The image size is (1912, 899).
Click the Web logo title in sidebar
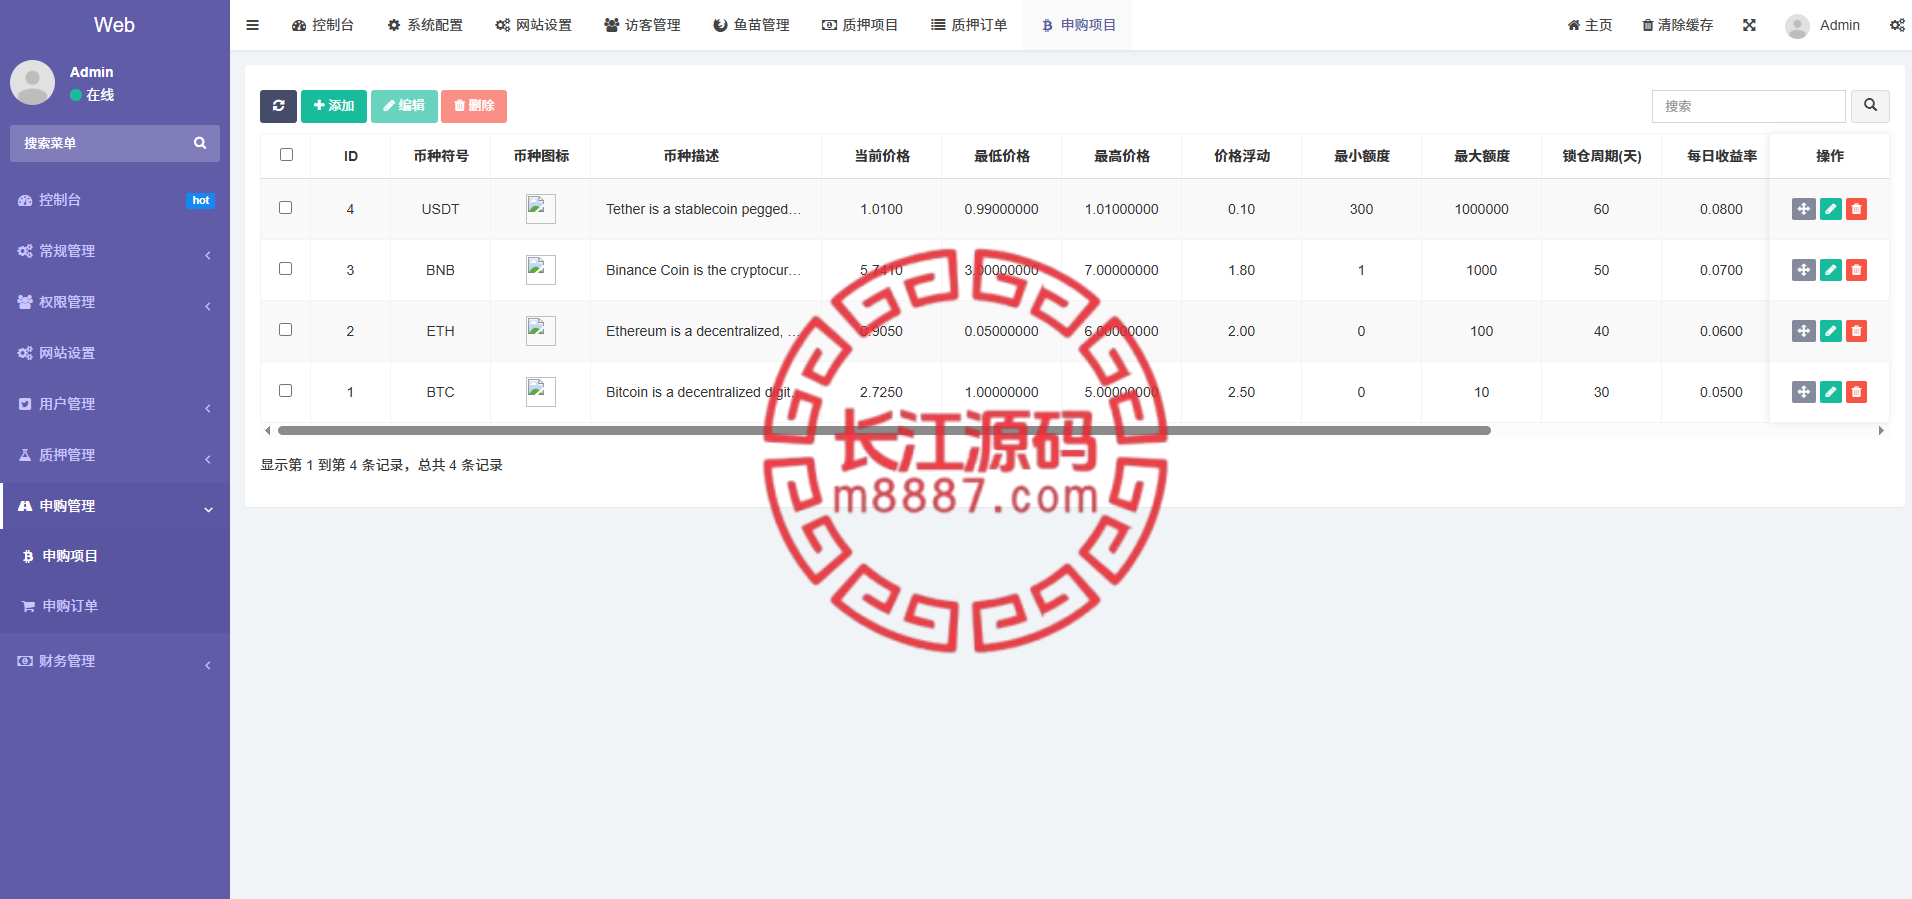(114, 25)
